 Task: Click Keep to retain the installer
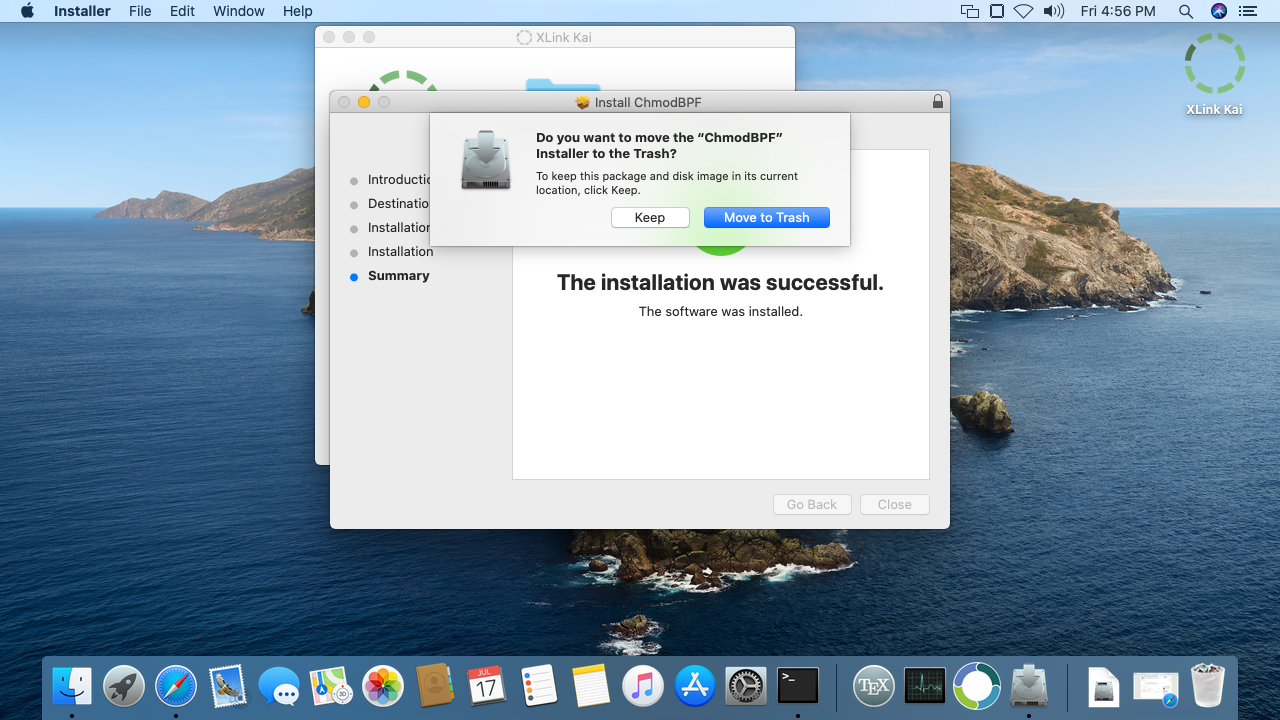tap(650, 218)
